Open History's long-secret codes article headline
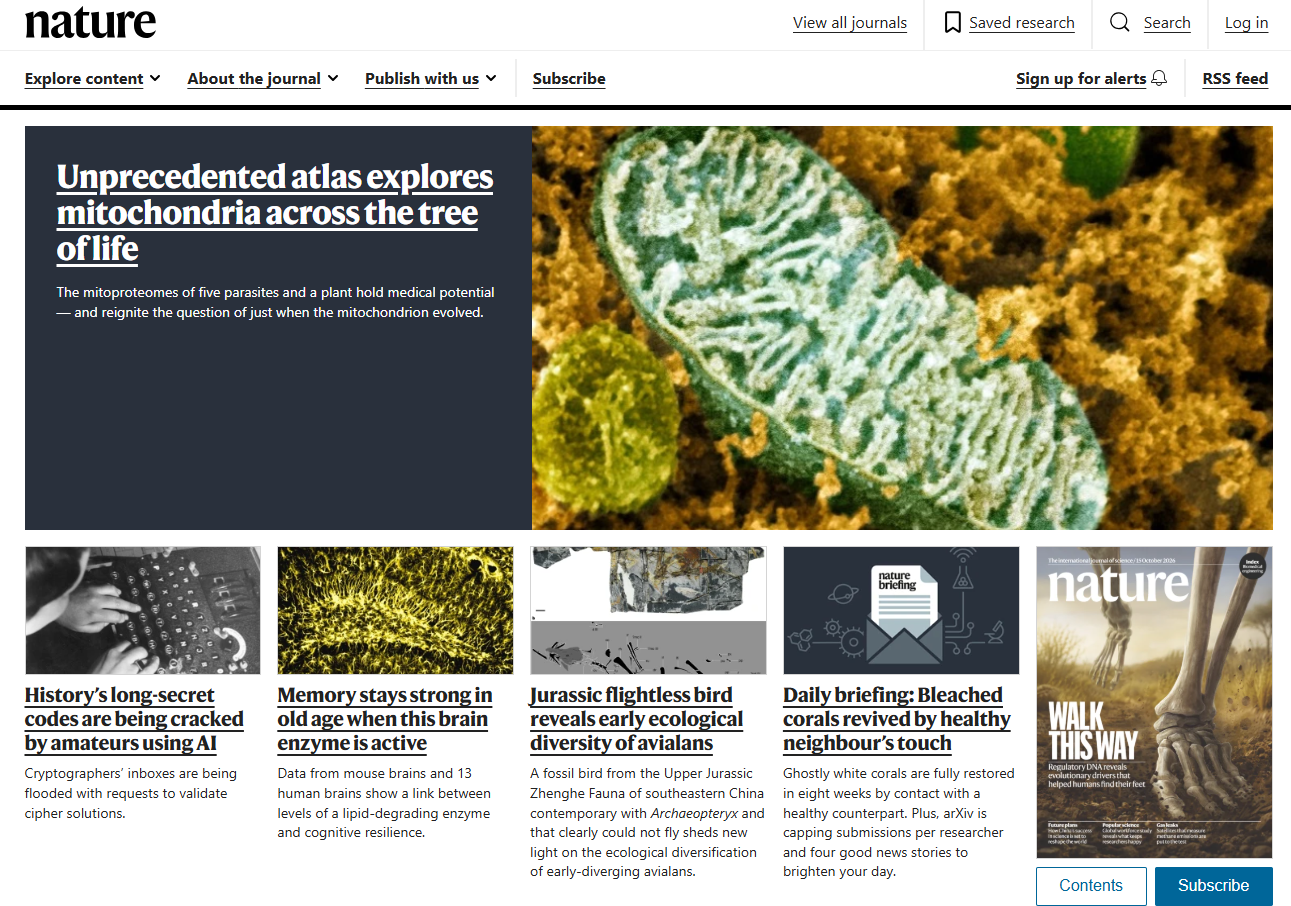 134,719
